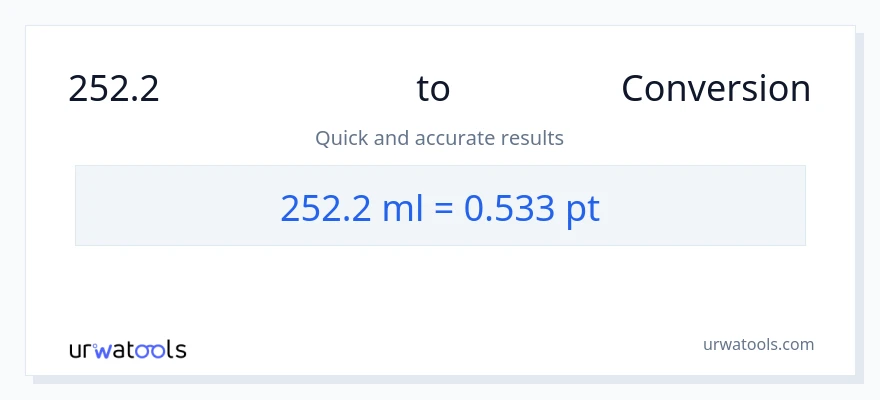Click the equals sign in the result
Screen dimensions: 880x400
(444, 208)
